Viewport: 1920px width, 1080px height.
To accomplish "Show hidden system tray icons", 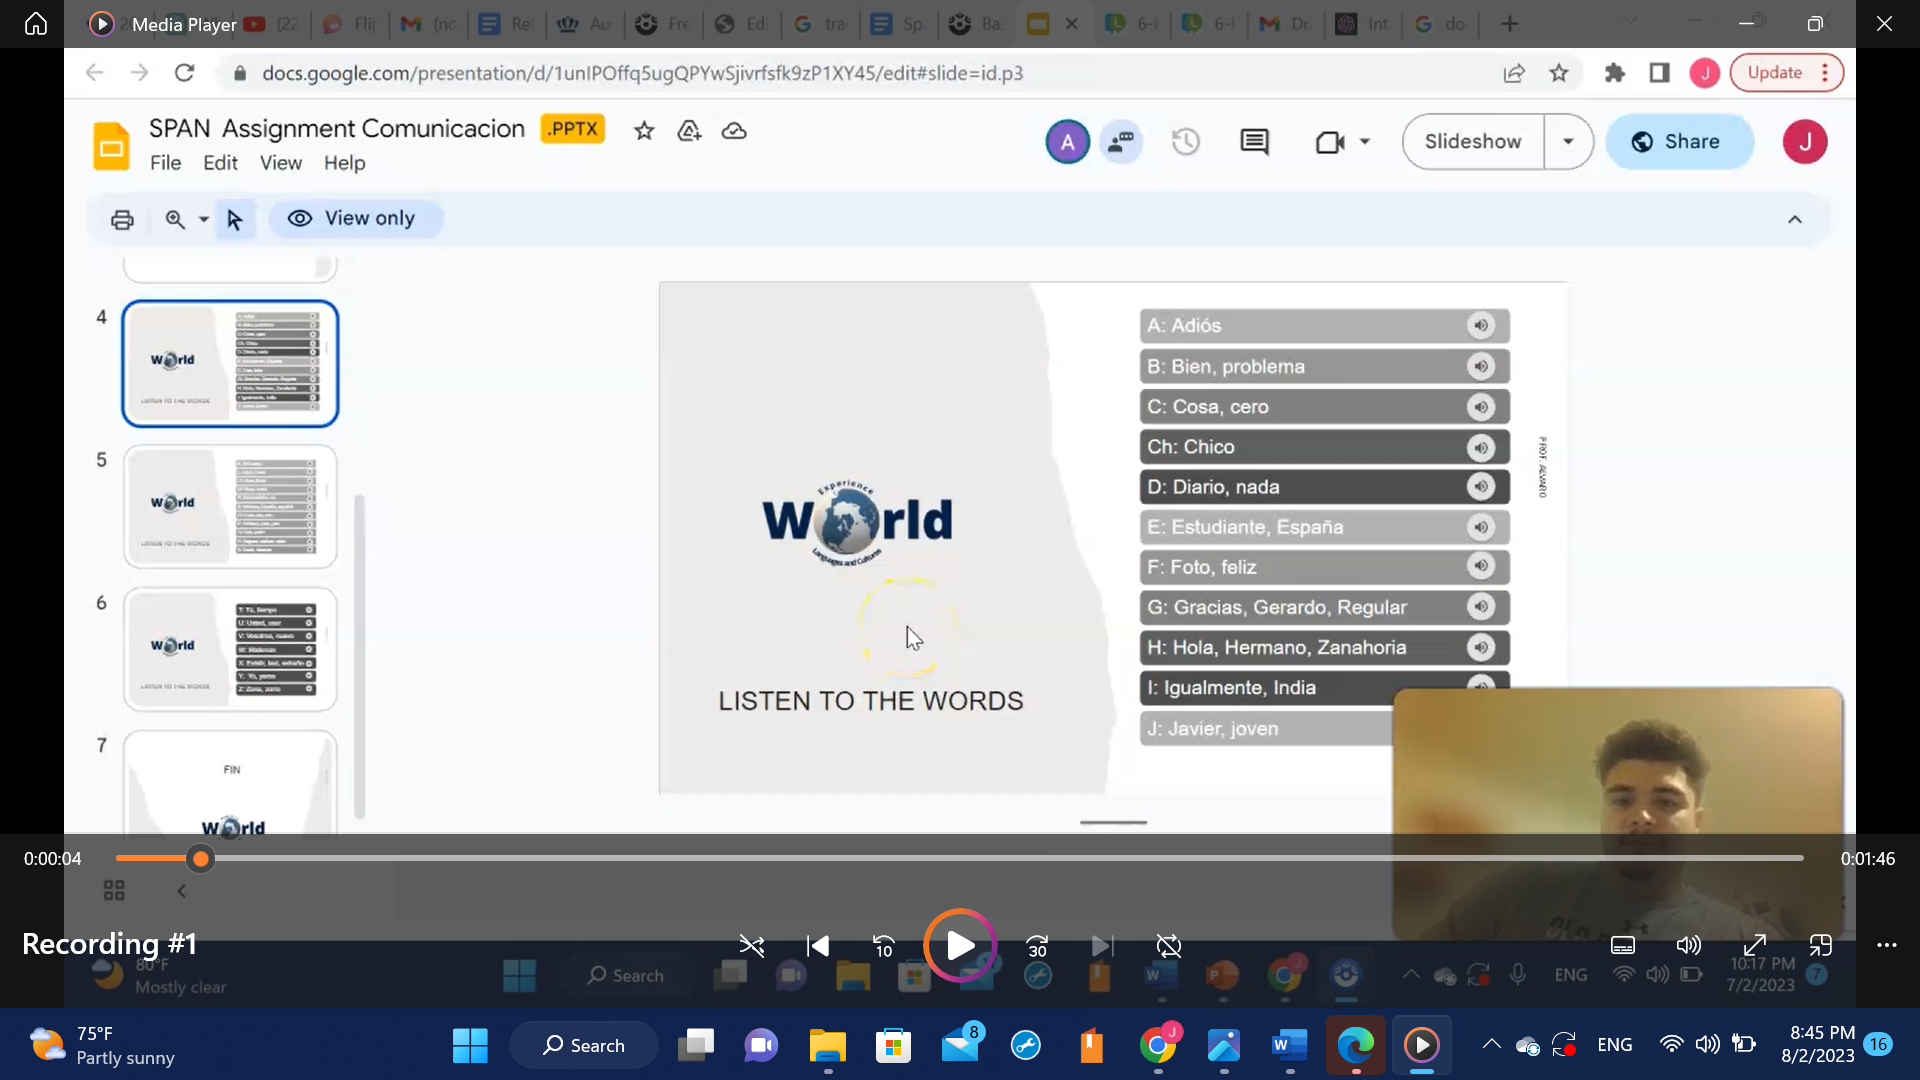I will [x=1491, y=1044].
